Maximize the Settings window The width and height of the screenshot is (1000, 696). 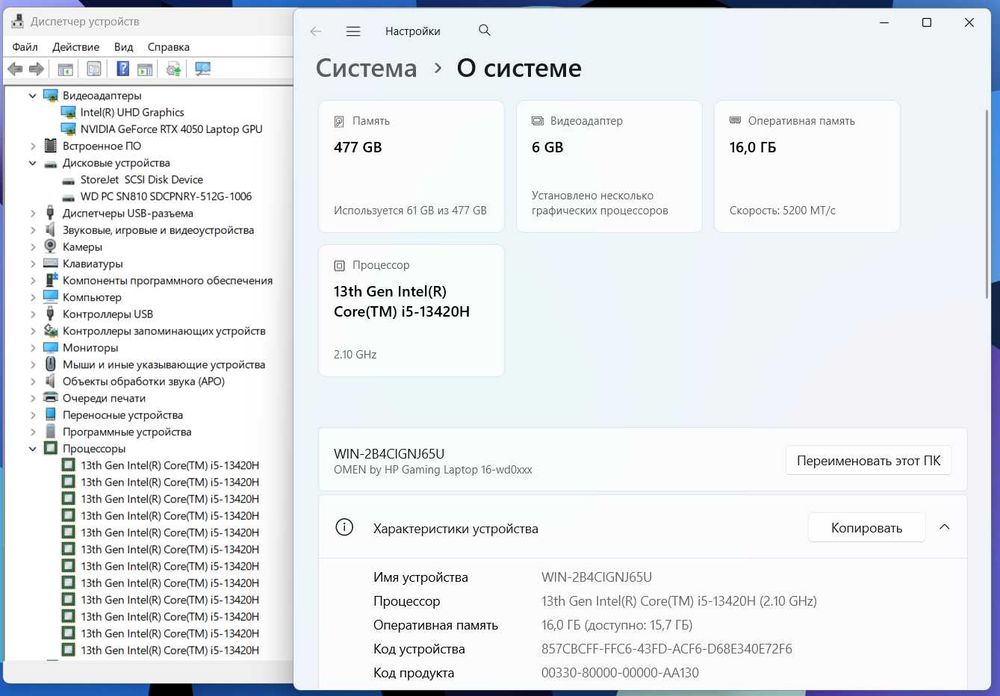tap(927, 22)
